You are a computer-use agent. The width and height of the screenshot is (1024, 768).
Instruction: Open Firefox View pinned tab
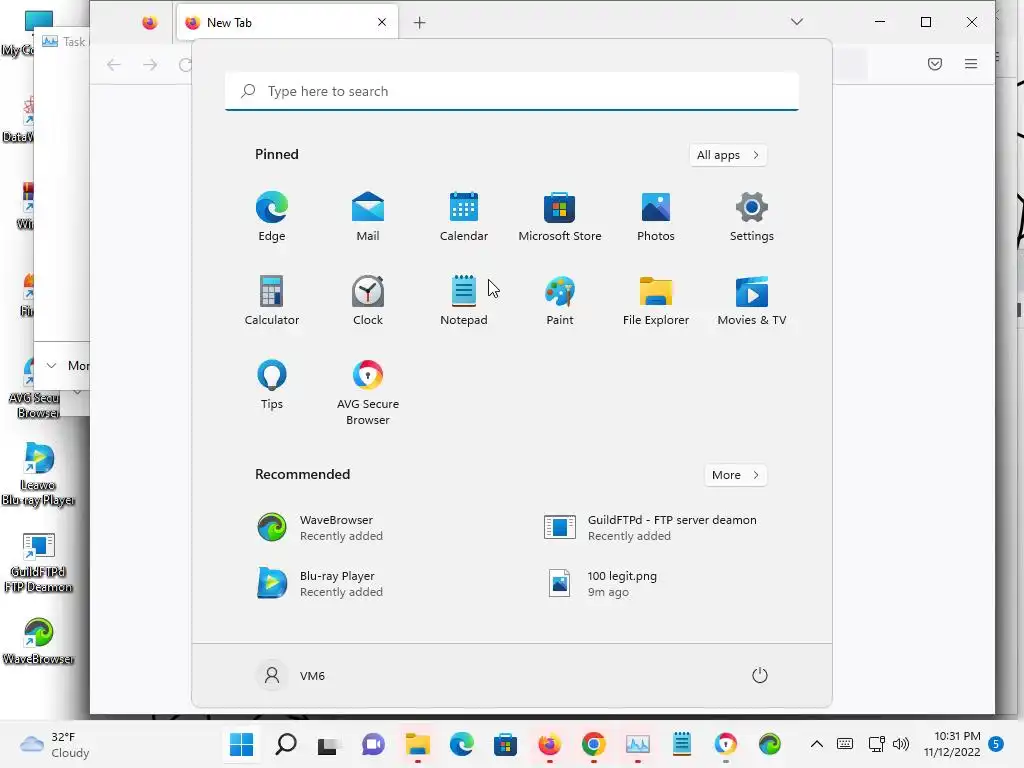[150, 23]
